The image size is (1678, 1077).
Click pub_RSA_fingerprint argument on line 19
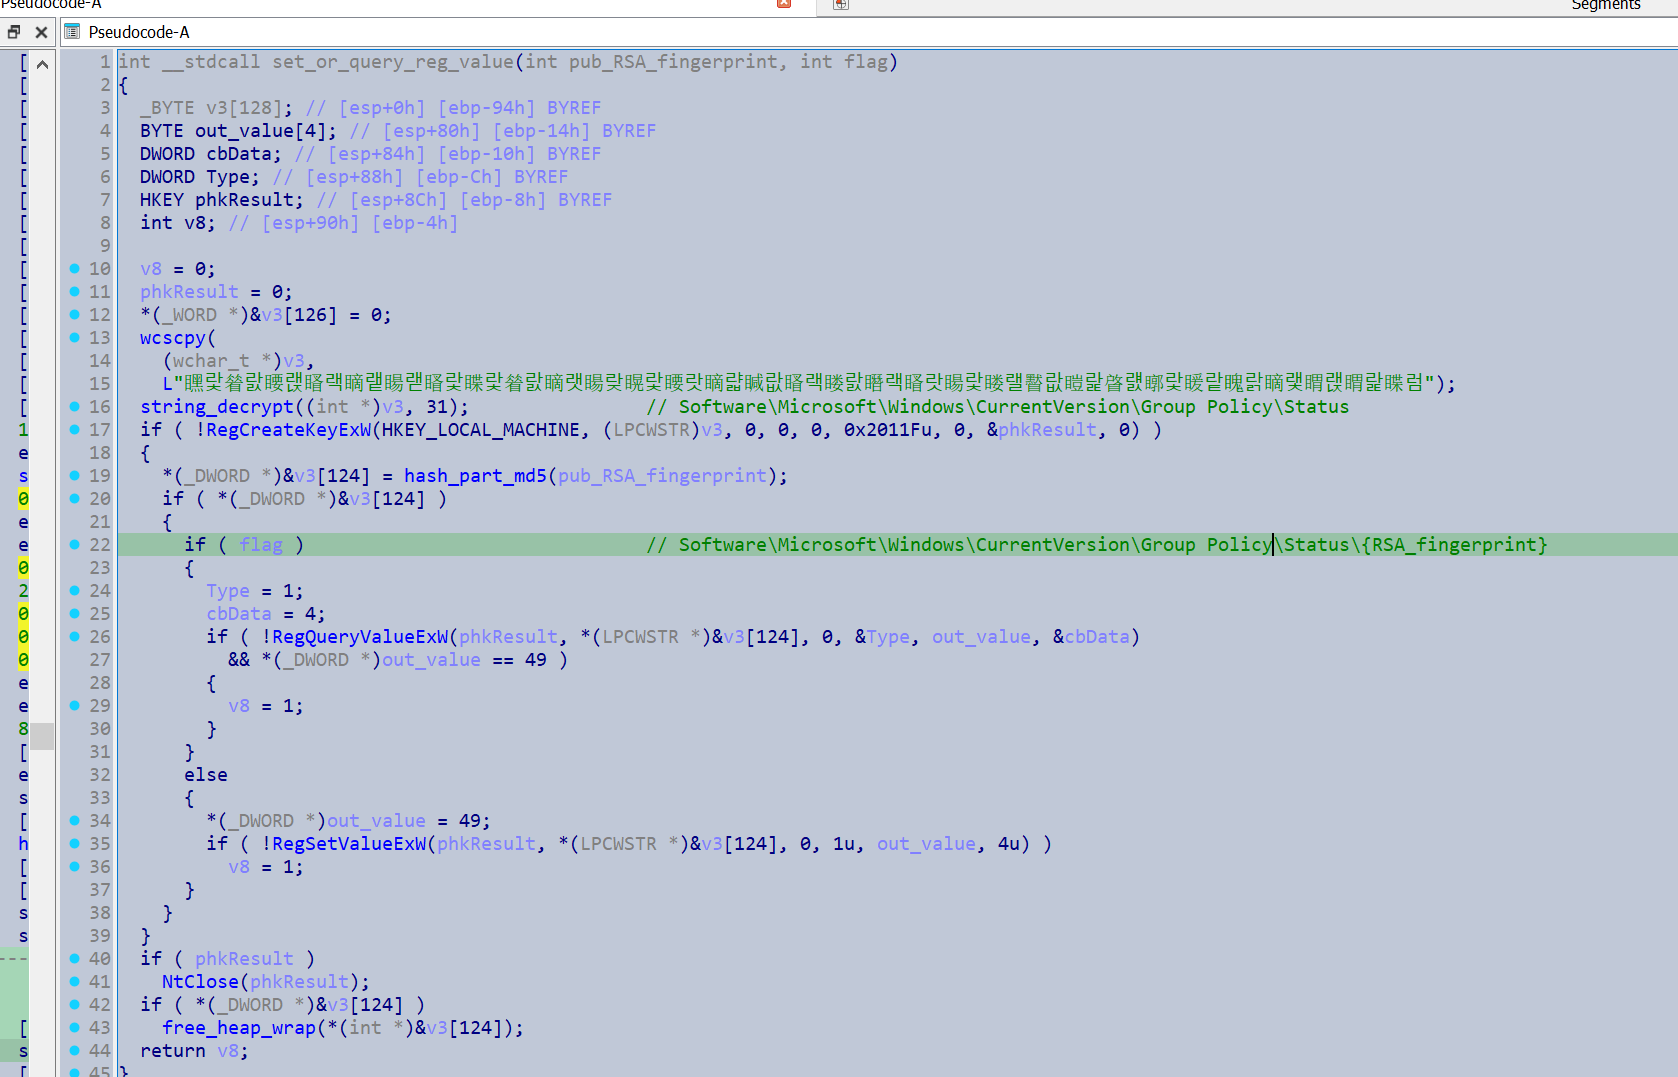point(662,476)
